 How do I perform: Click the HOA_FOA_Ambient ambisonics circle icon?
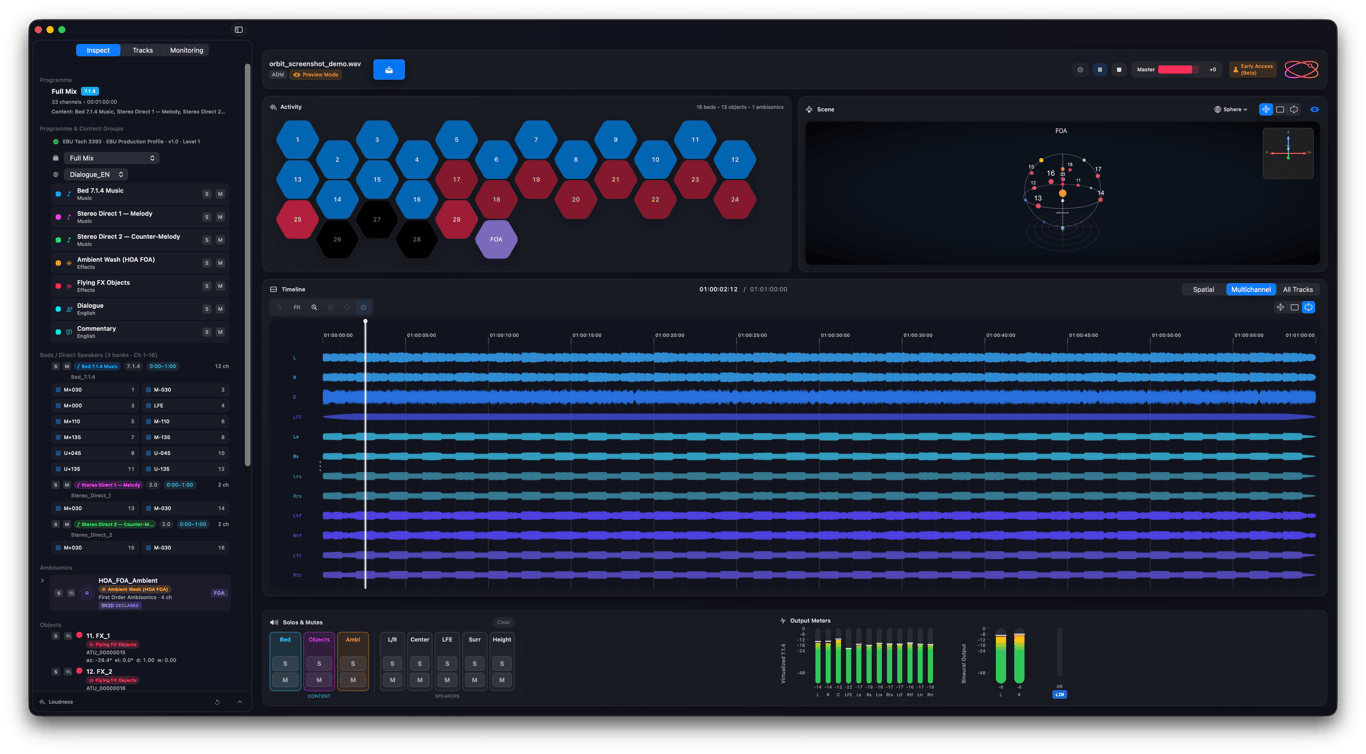click(x=87, y=593)
